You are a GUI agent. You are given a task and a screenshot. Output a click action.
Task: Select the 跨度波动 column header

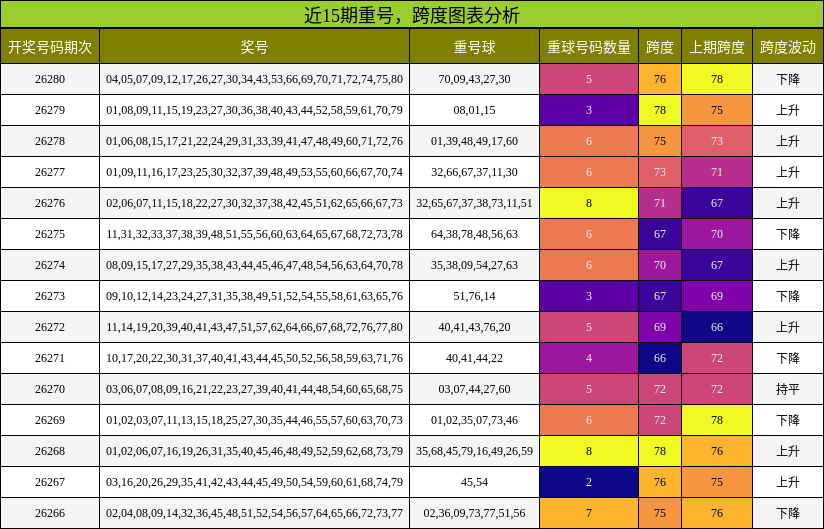tap(788, 47)
